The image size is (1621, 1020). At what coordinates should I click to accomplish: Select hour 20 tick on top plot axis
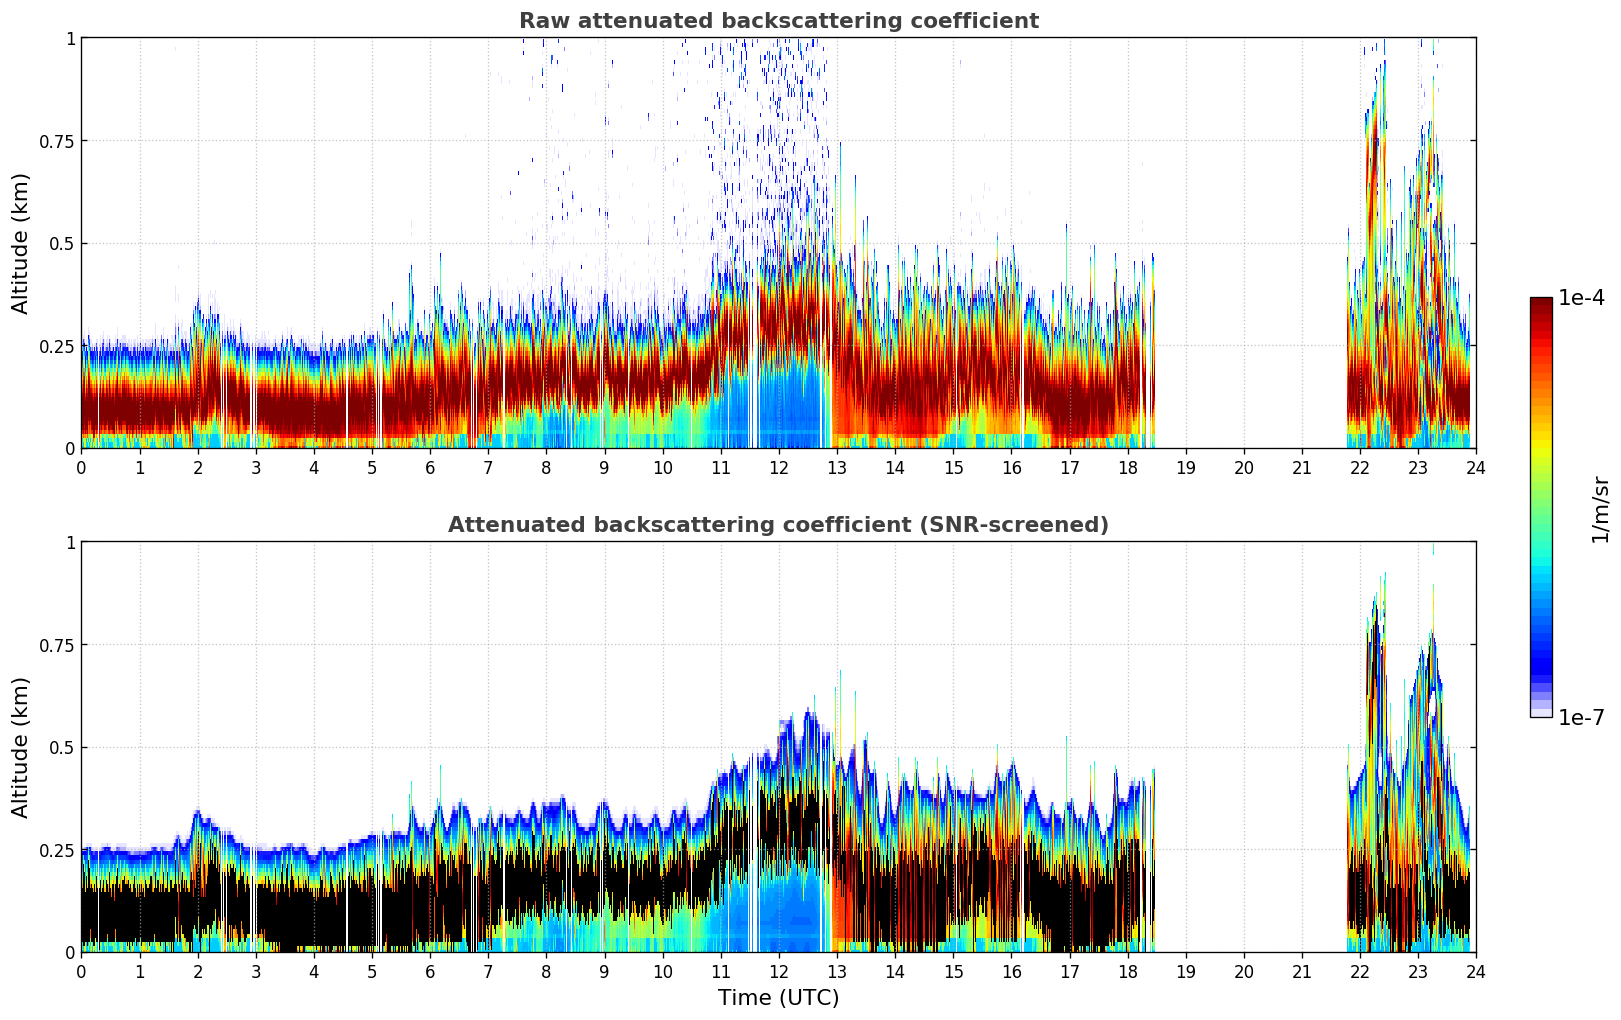pyautogui.click(x=1243, y=467)
